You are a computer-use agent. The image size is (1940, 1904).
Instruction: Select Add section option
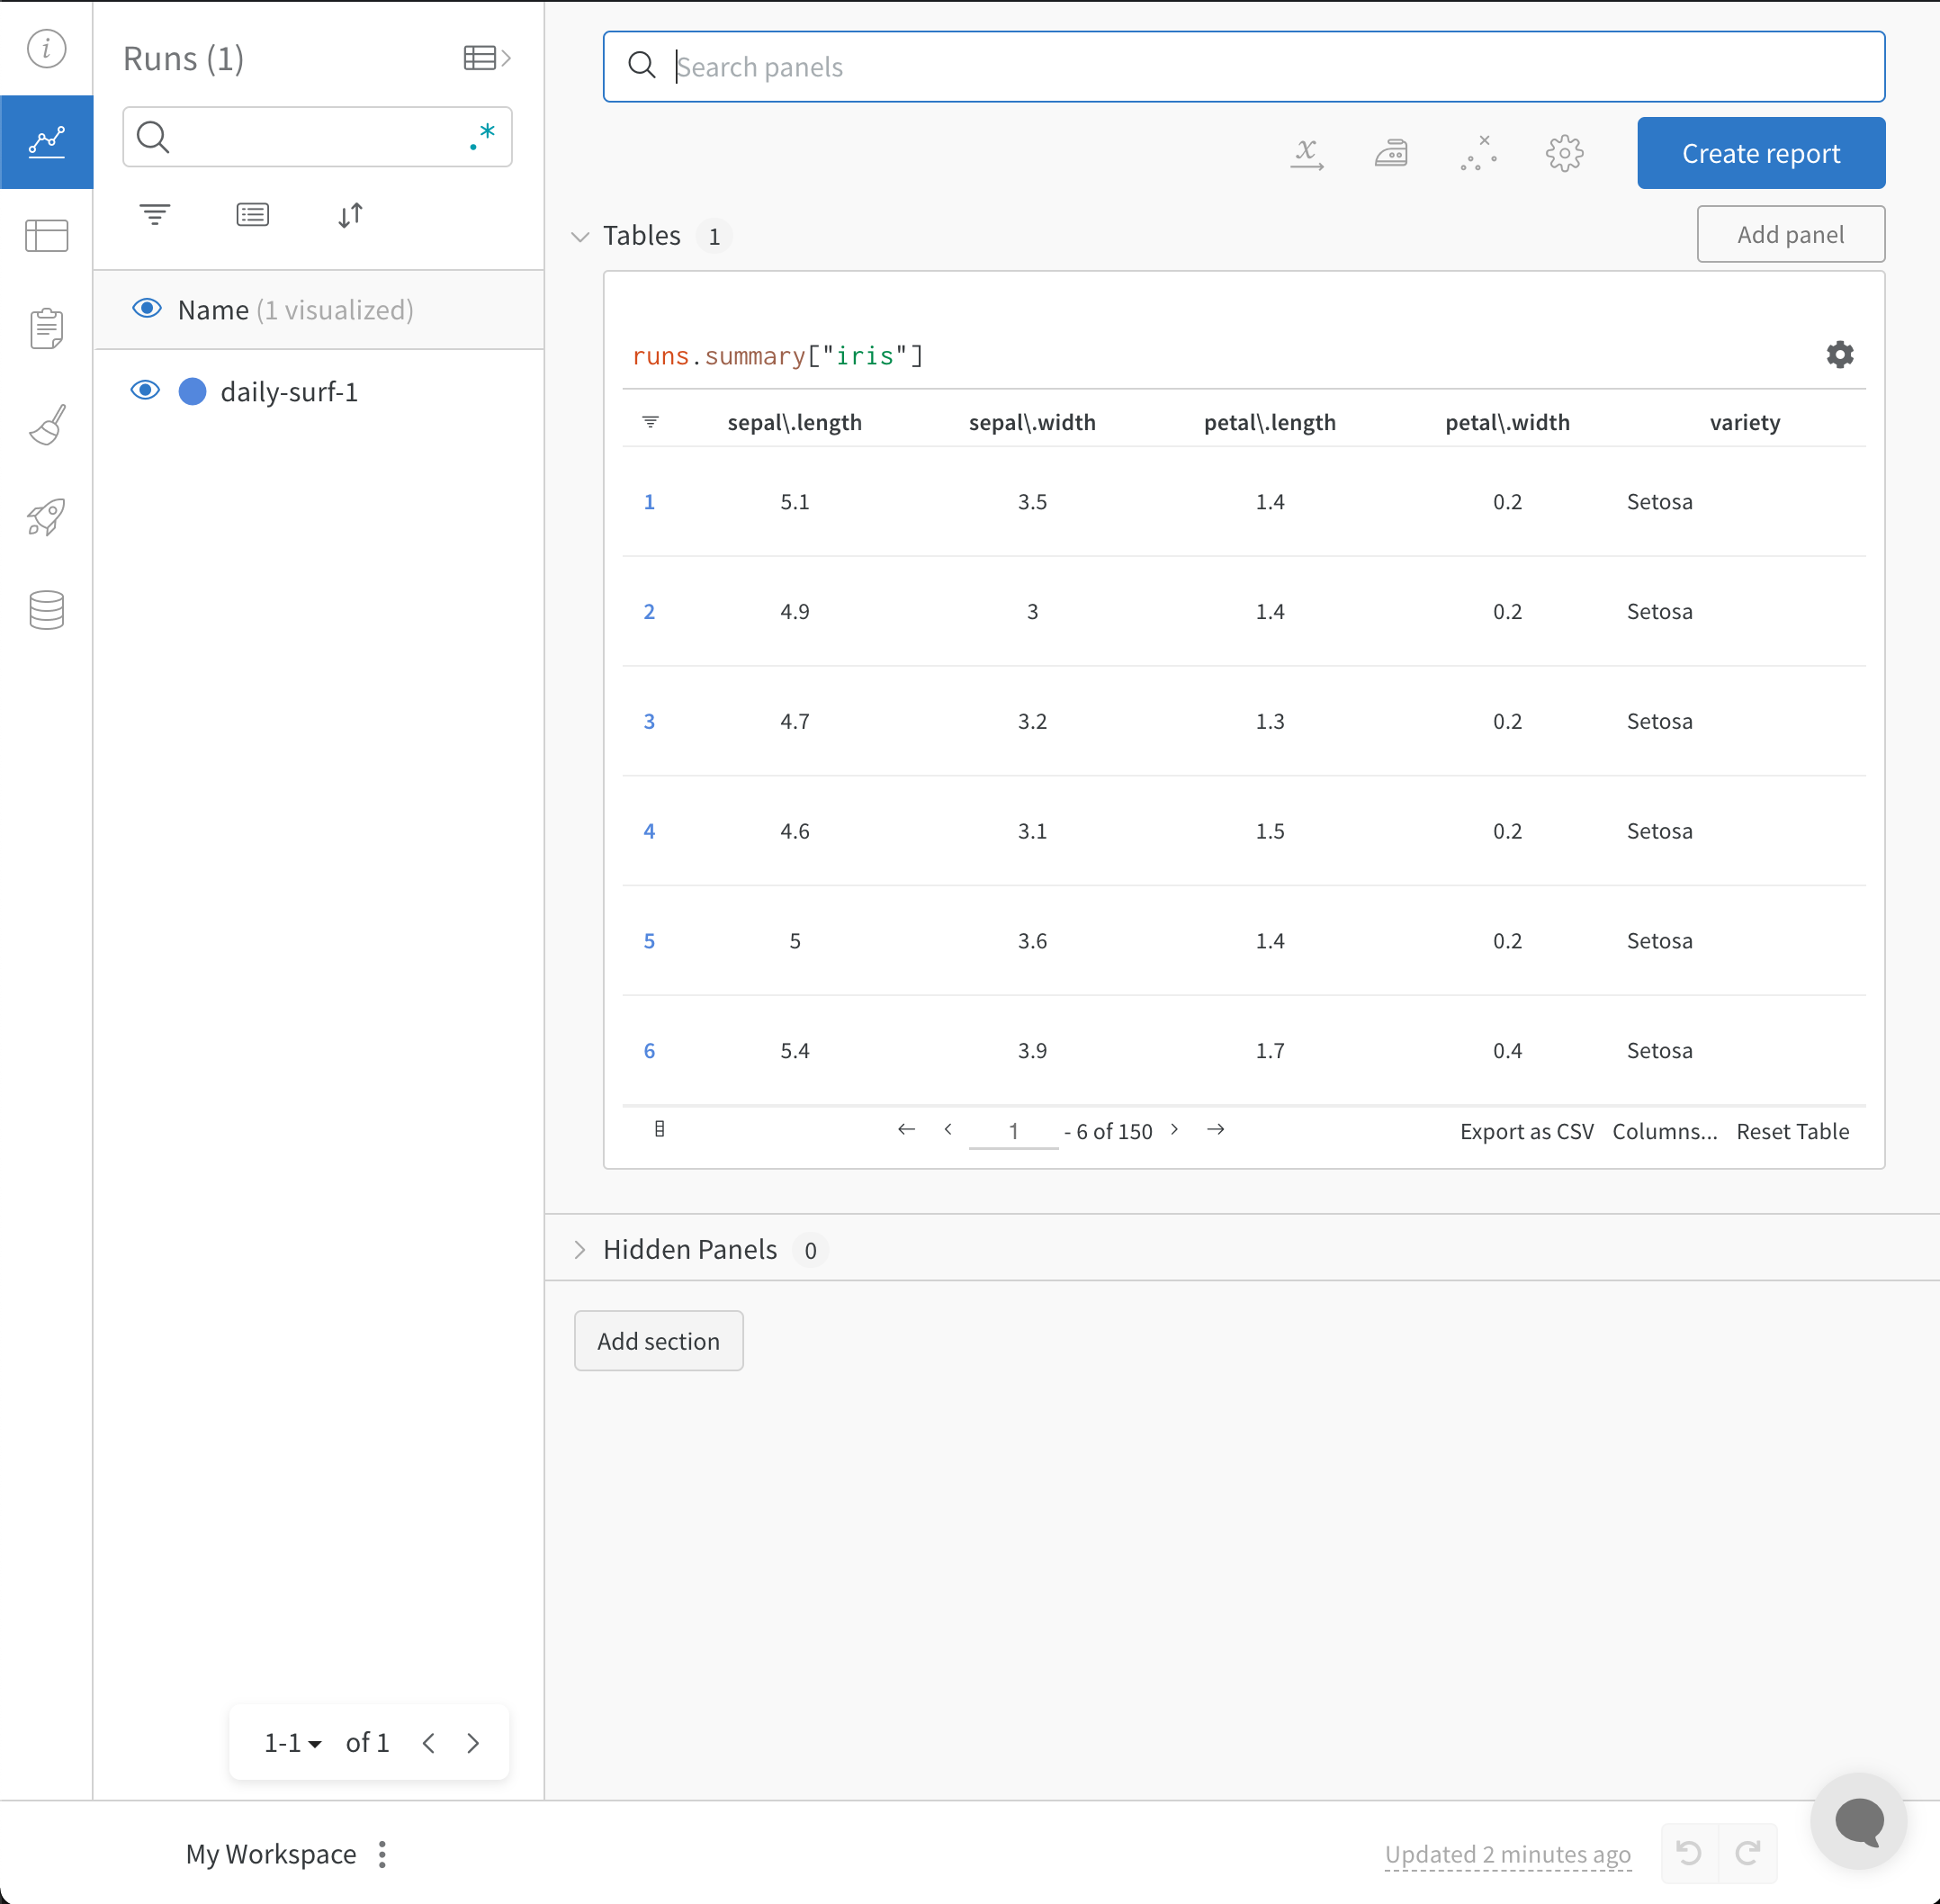[x=657, y=1339]
